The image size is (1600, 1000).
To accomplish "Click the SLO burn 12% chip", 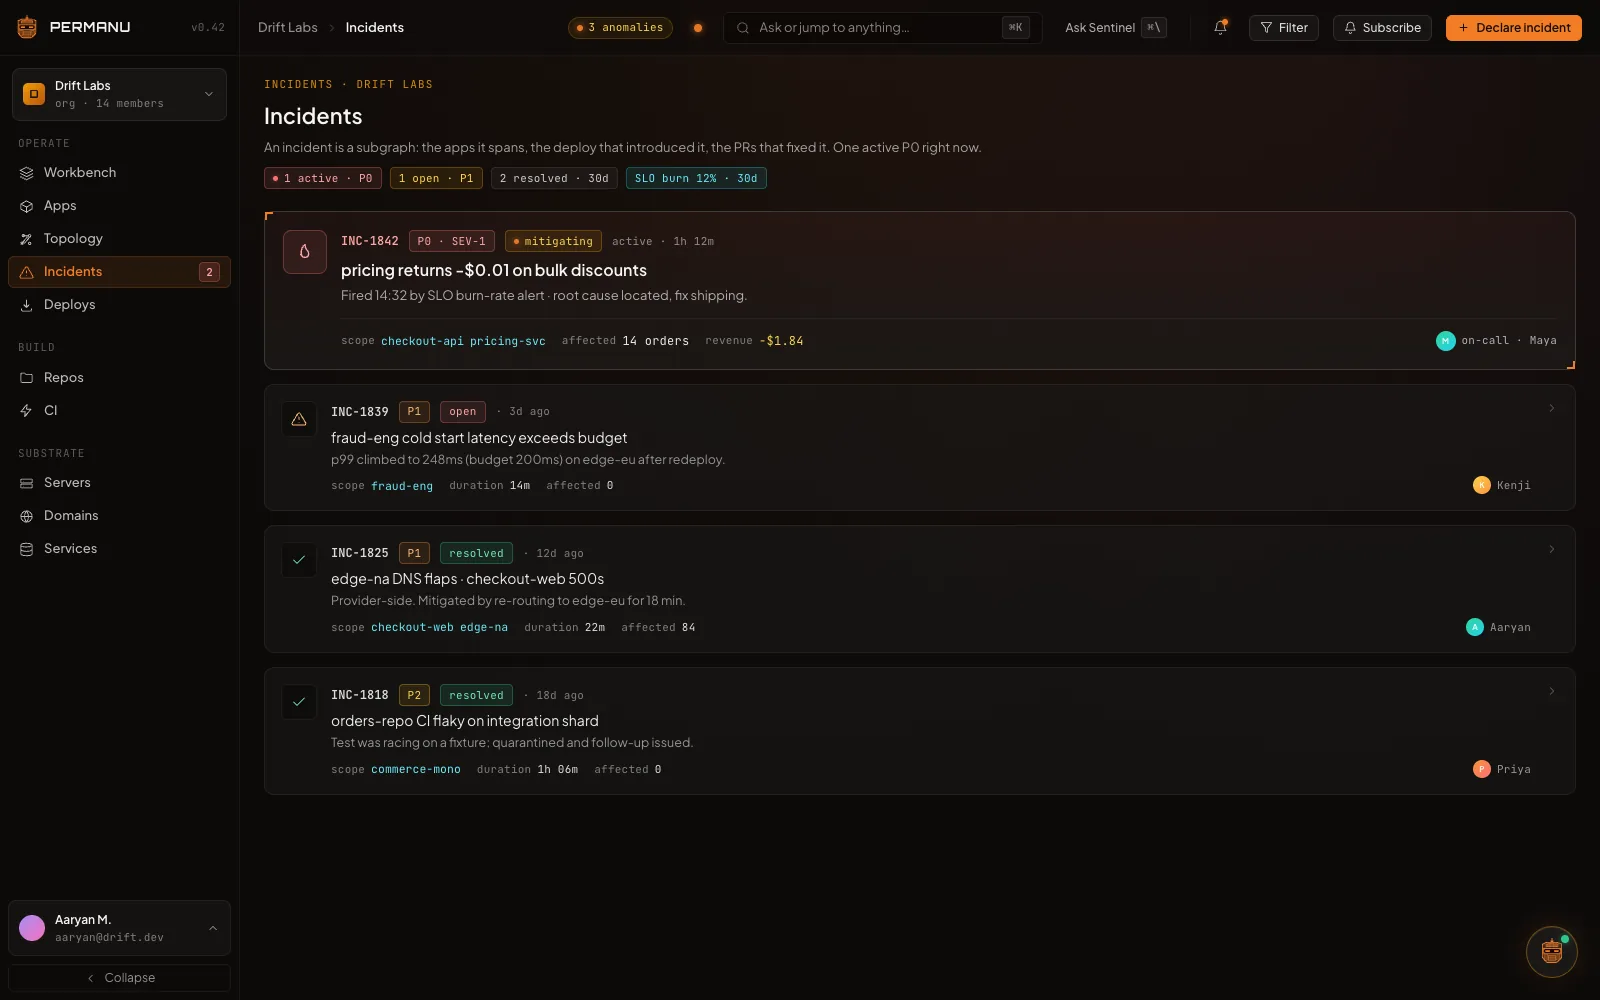I will pyautogui.click(x=696, y=178).
